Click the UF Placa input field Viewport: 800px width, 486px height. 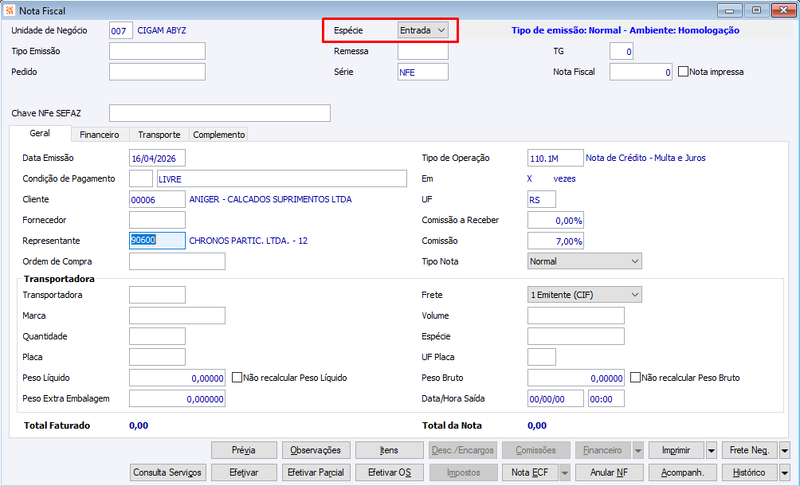541,357
